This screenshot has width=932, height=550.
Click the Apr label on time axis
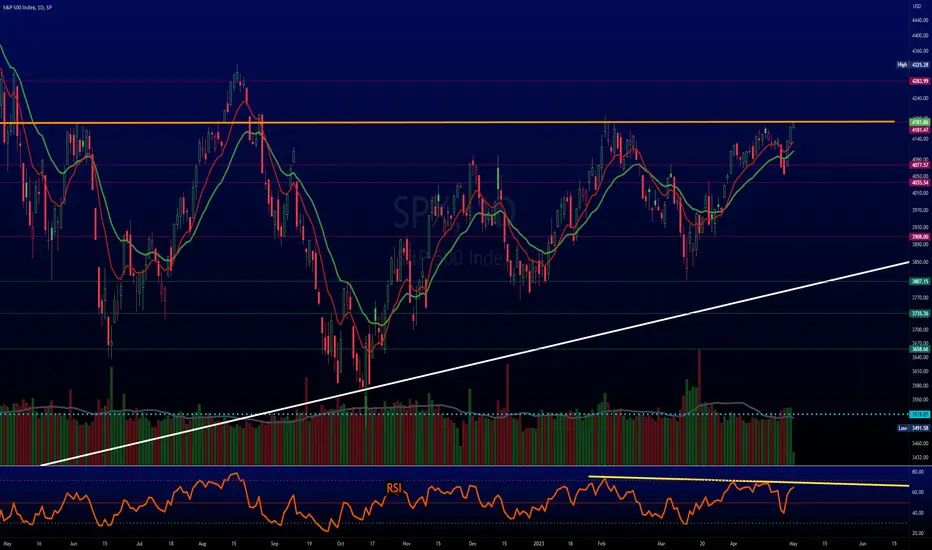(733, 543)
